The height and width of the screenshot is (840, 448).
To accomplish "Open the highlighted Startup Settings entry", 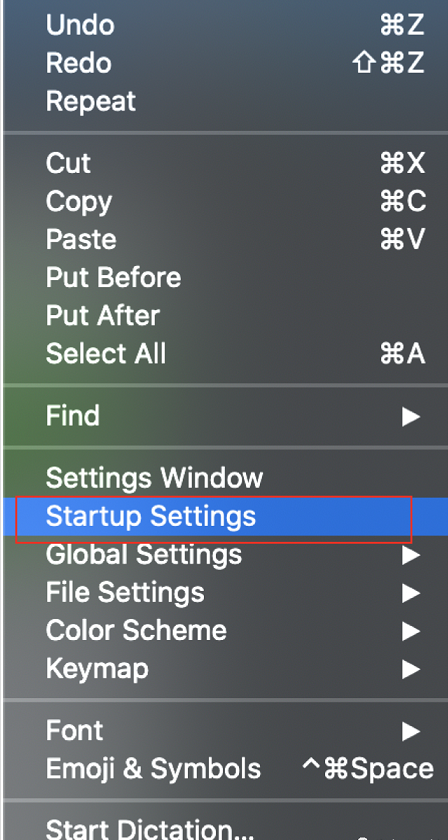I will 225,516.
